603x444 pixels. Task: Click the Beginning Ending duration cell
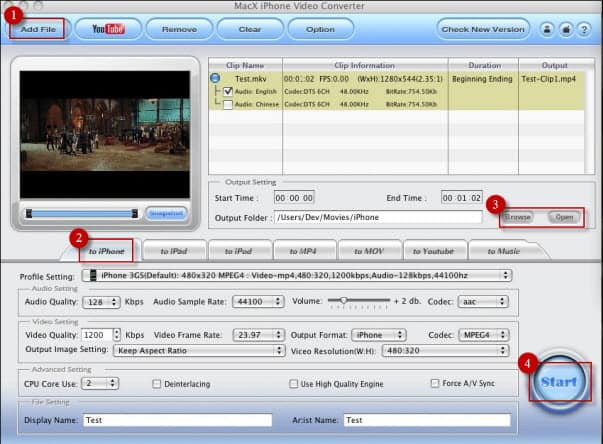tap(482, 79)
